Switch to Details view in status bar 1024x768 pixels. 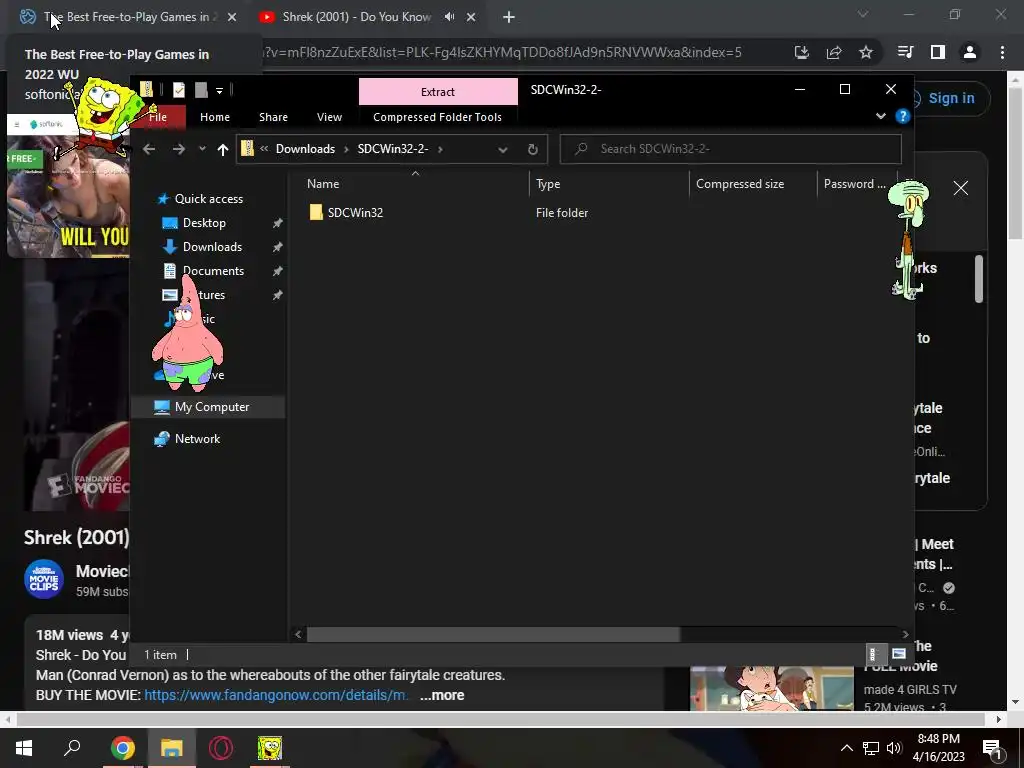(x=875, y=654)
